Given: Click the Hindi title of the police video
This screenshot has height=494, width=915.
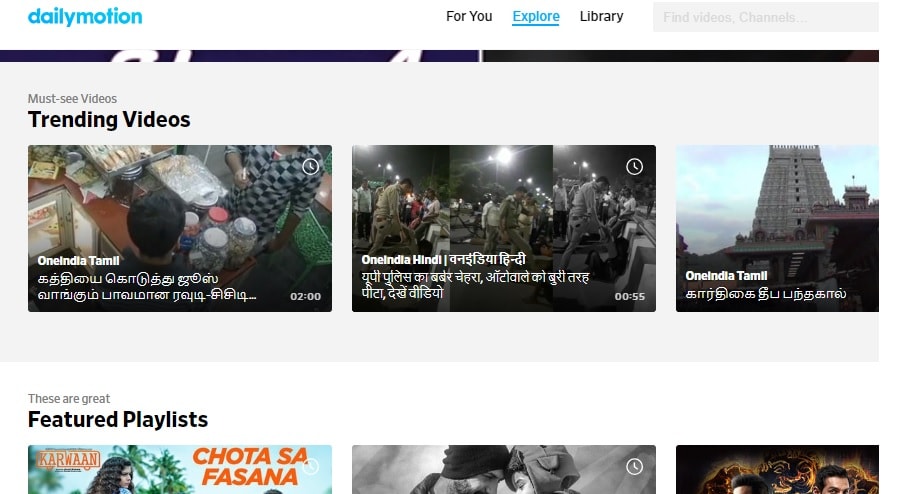Looking at the screenshot, I should tap(474, 285).
